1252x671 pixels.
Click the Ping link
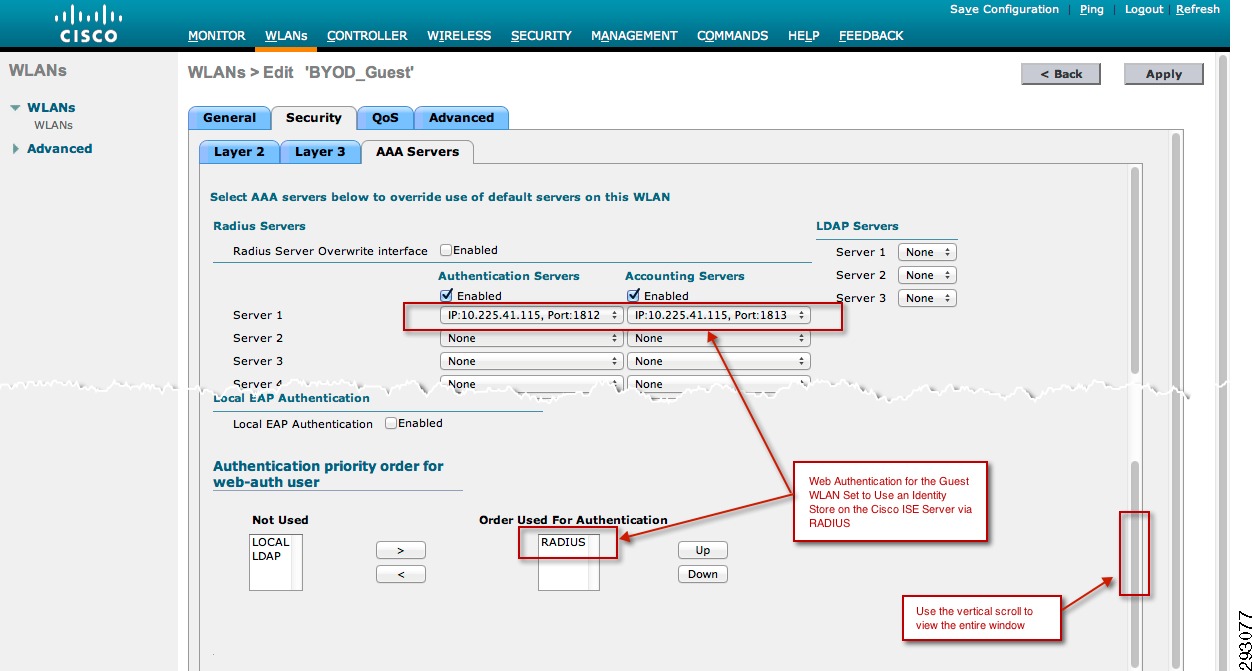pos(1092,9)
